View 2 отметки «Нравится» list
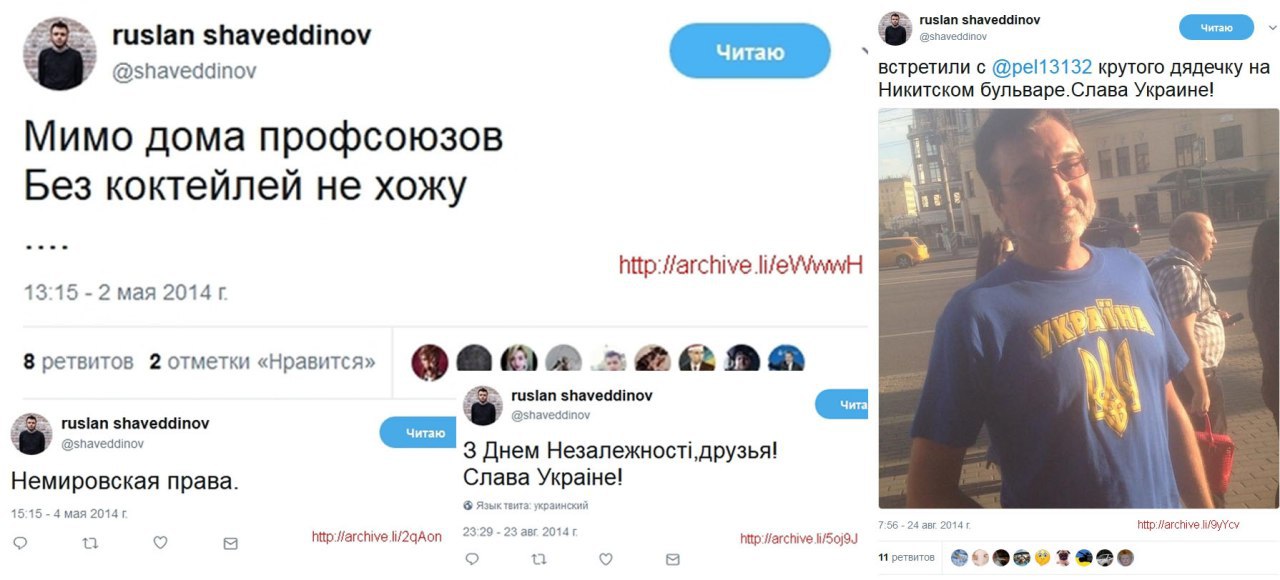 pos(263,362)
